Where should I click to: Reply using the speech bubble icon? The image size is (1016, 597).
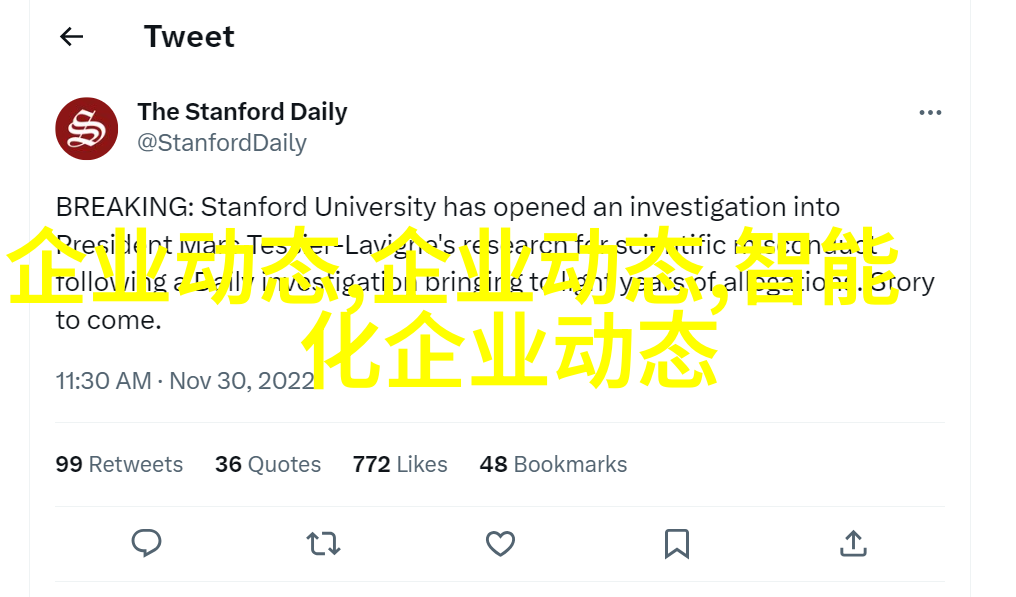pos(146,543)
